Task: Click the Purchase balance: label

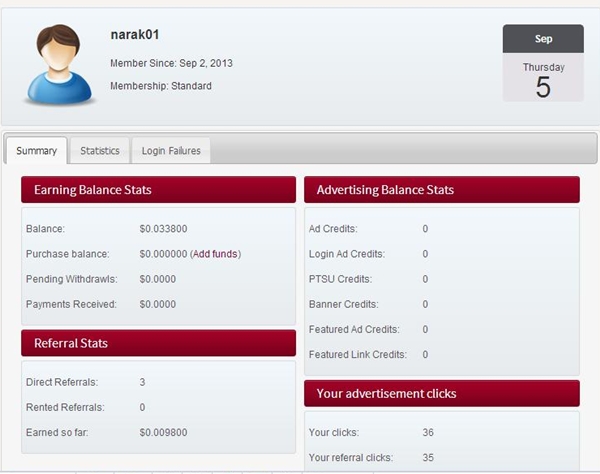Action: (67, 254)
